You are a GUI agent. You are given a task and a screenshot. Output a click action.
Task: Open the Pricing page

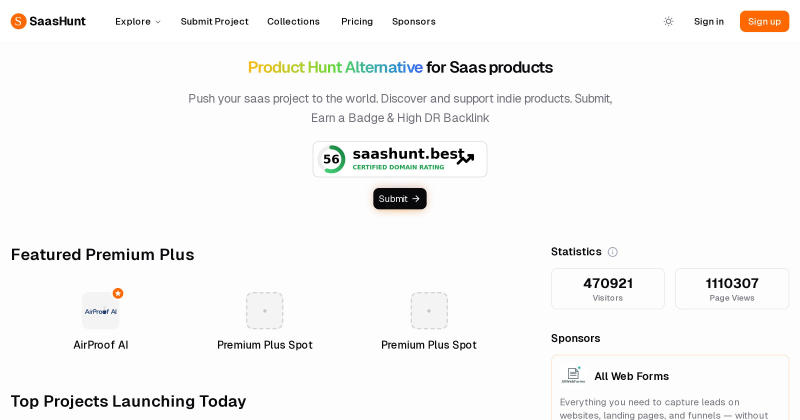pos(357,21)
